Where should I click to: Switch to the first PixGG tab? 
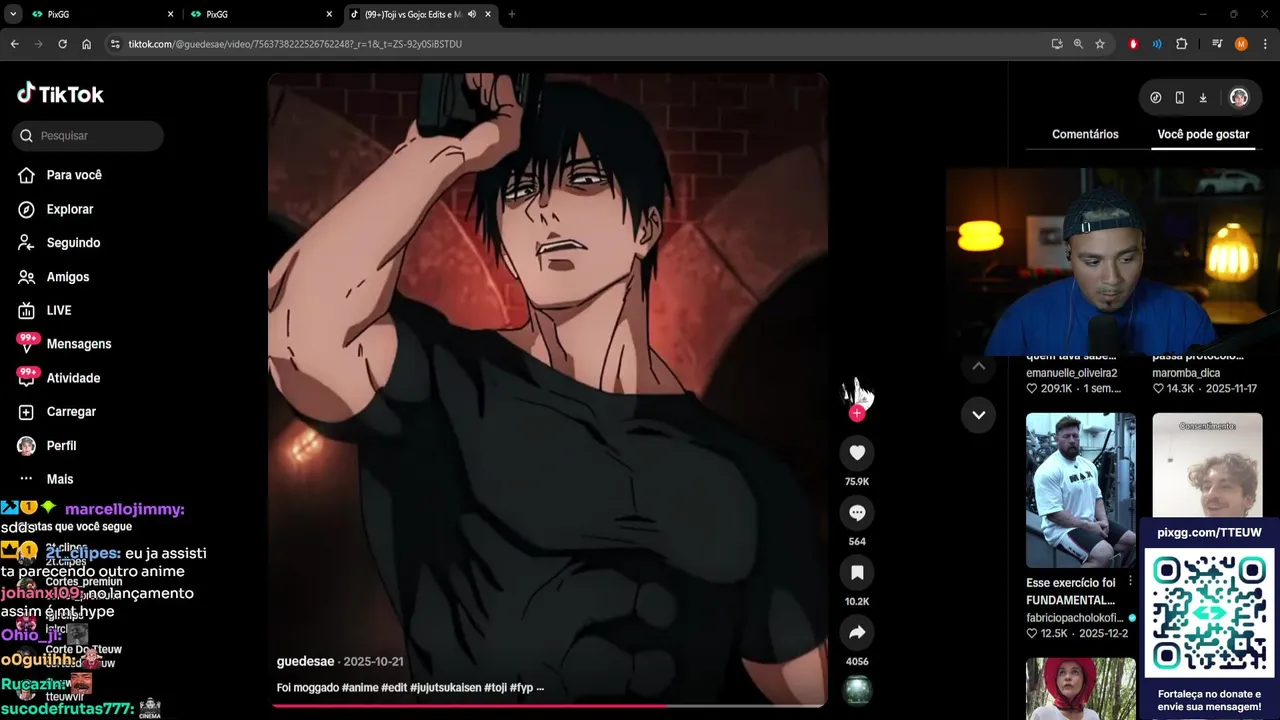click(x=100, y=14)
